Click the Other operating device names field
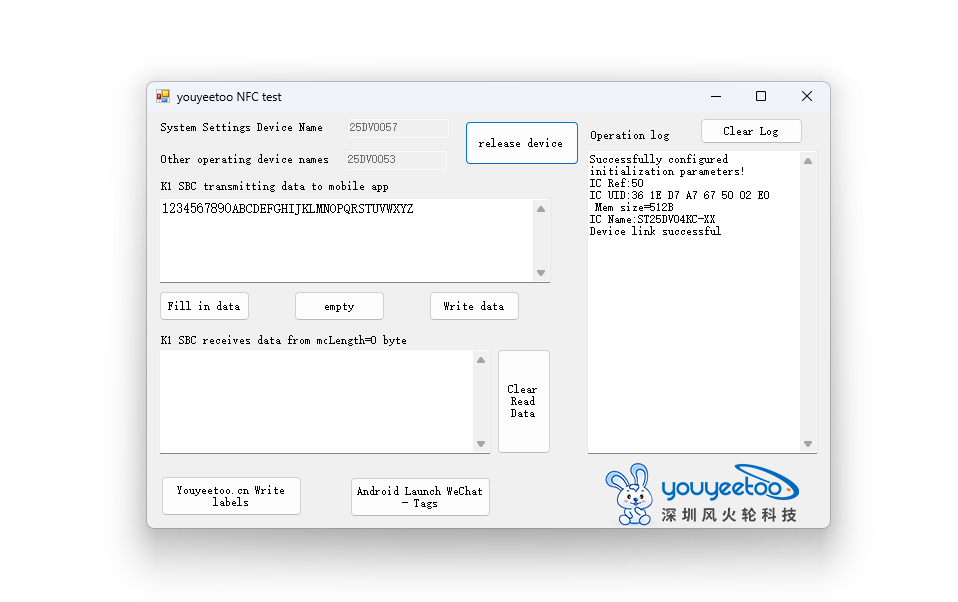The image size is (958, 602). click(x=395, y=160)
